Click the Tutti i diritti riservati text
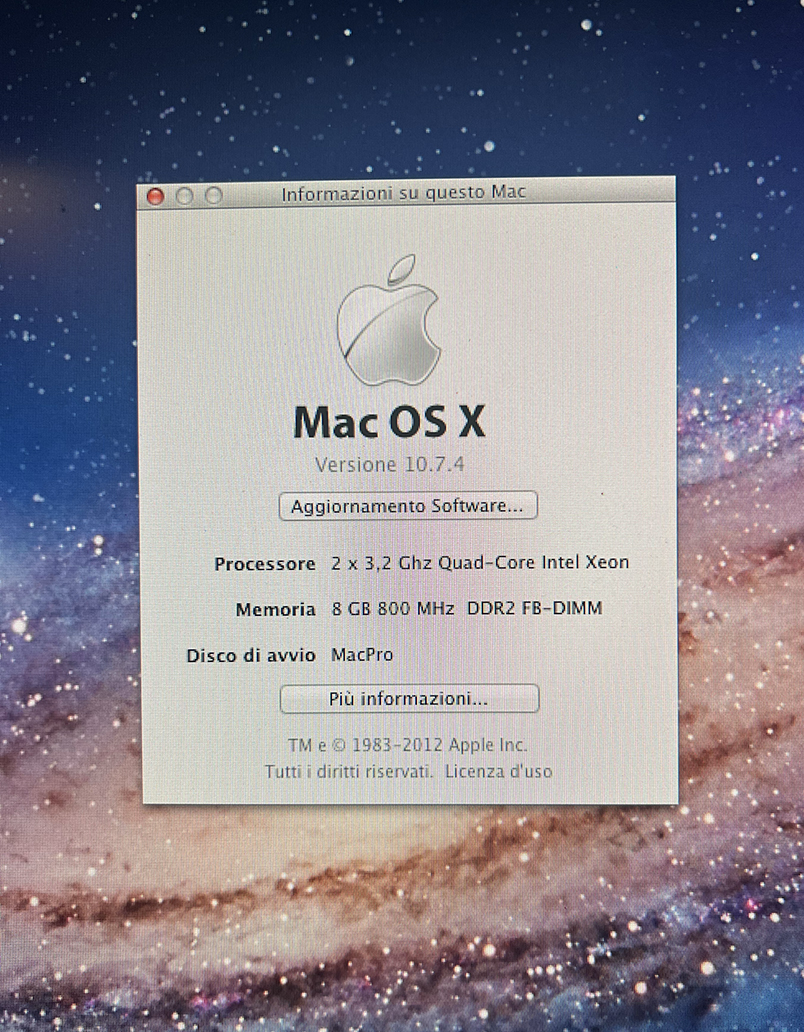Viewport: 804px width, 1032px height. 348,771
